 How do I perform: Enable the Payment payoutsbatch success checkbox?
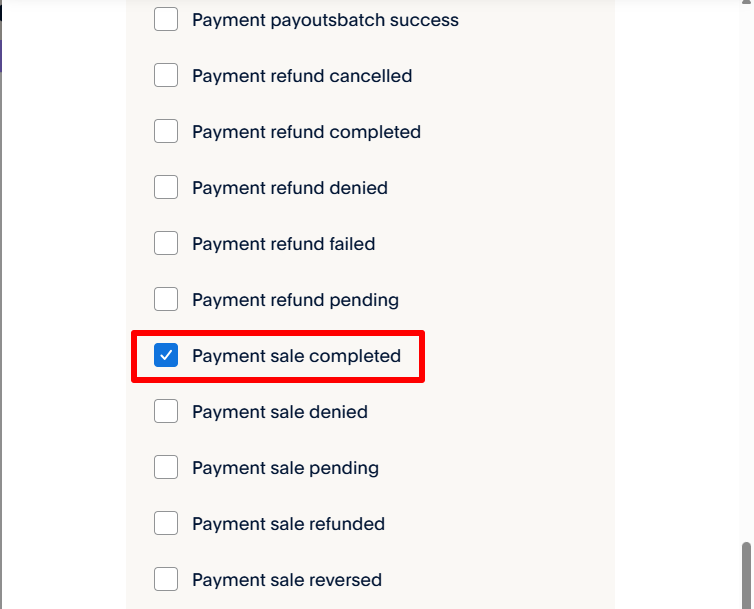[166, 20]
